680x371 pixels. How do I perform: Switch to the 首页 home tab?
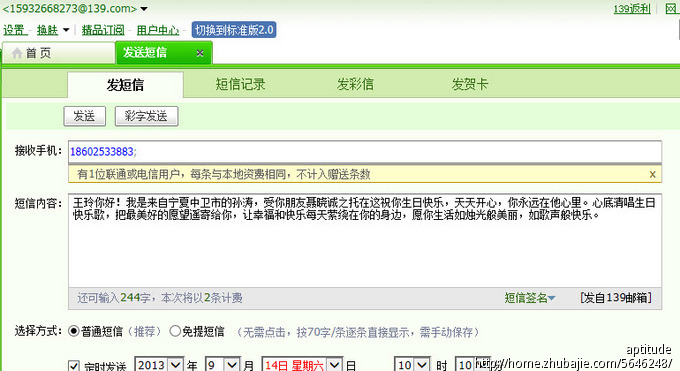pos(59,53)
